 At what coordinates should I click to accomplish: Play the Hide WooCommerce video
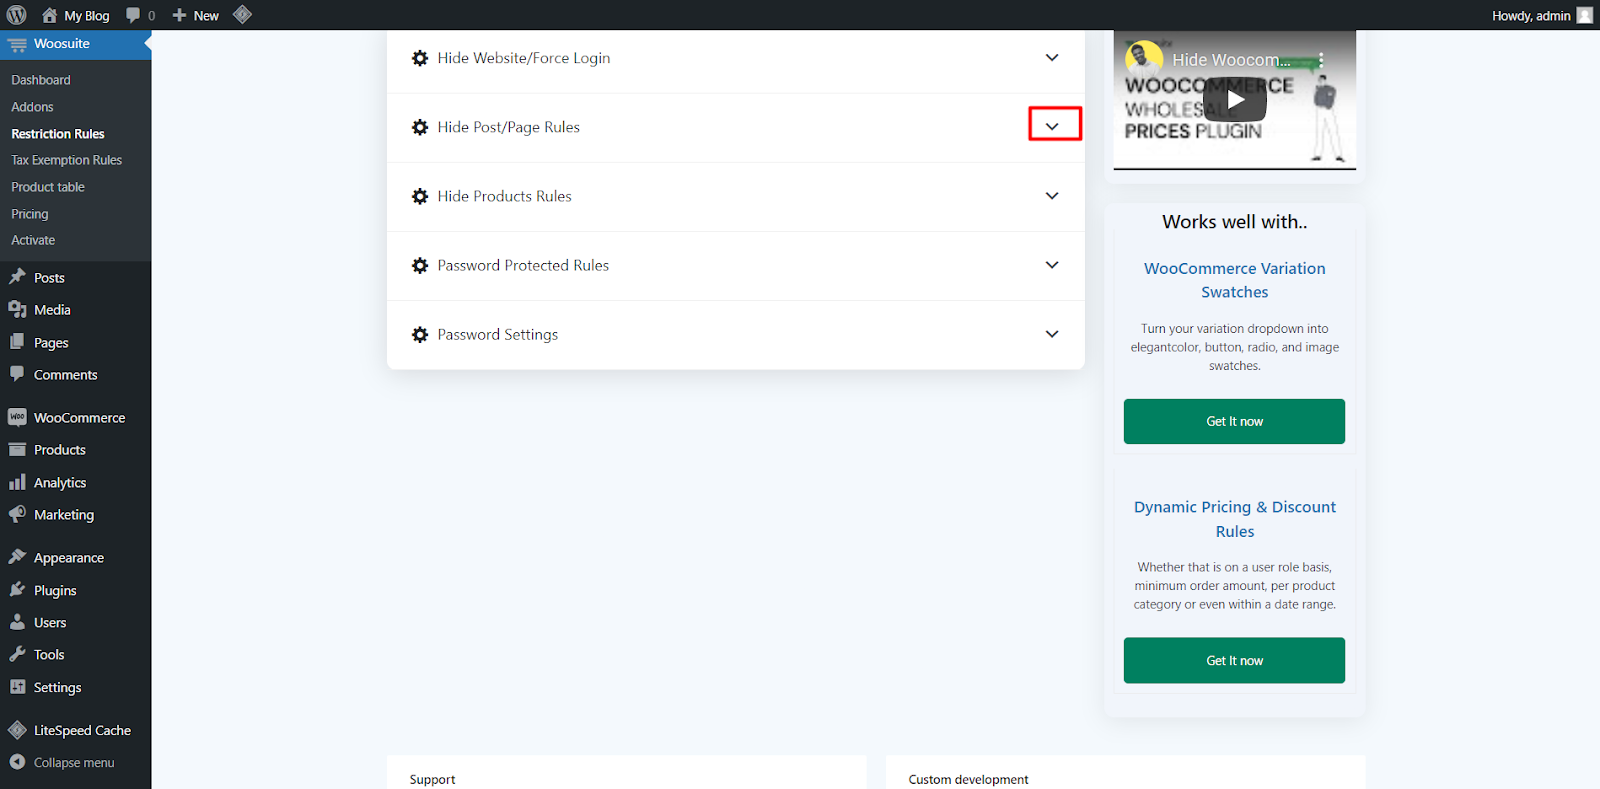(x=1235, y=99)
